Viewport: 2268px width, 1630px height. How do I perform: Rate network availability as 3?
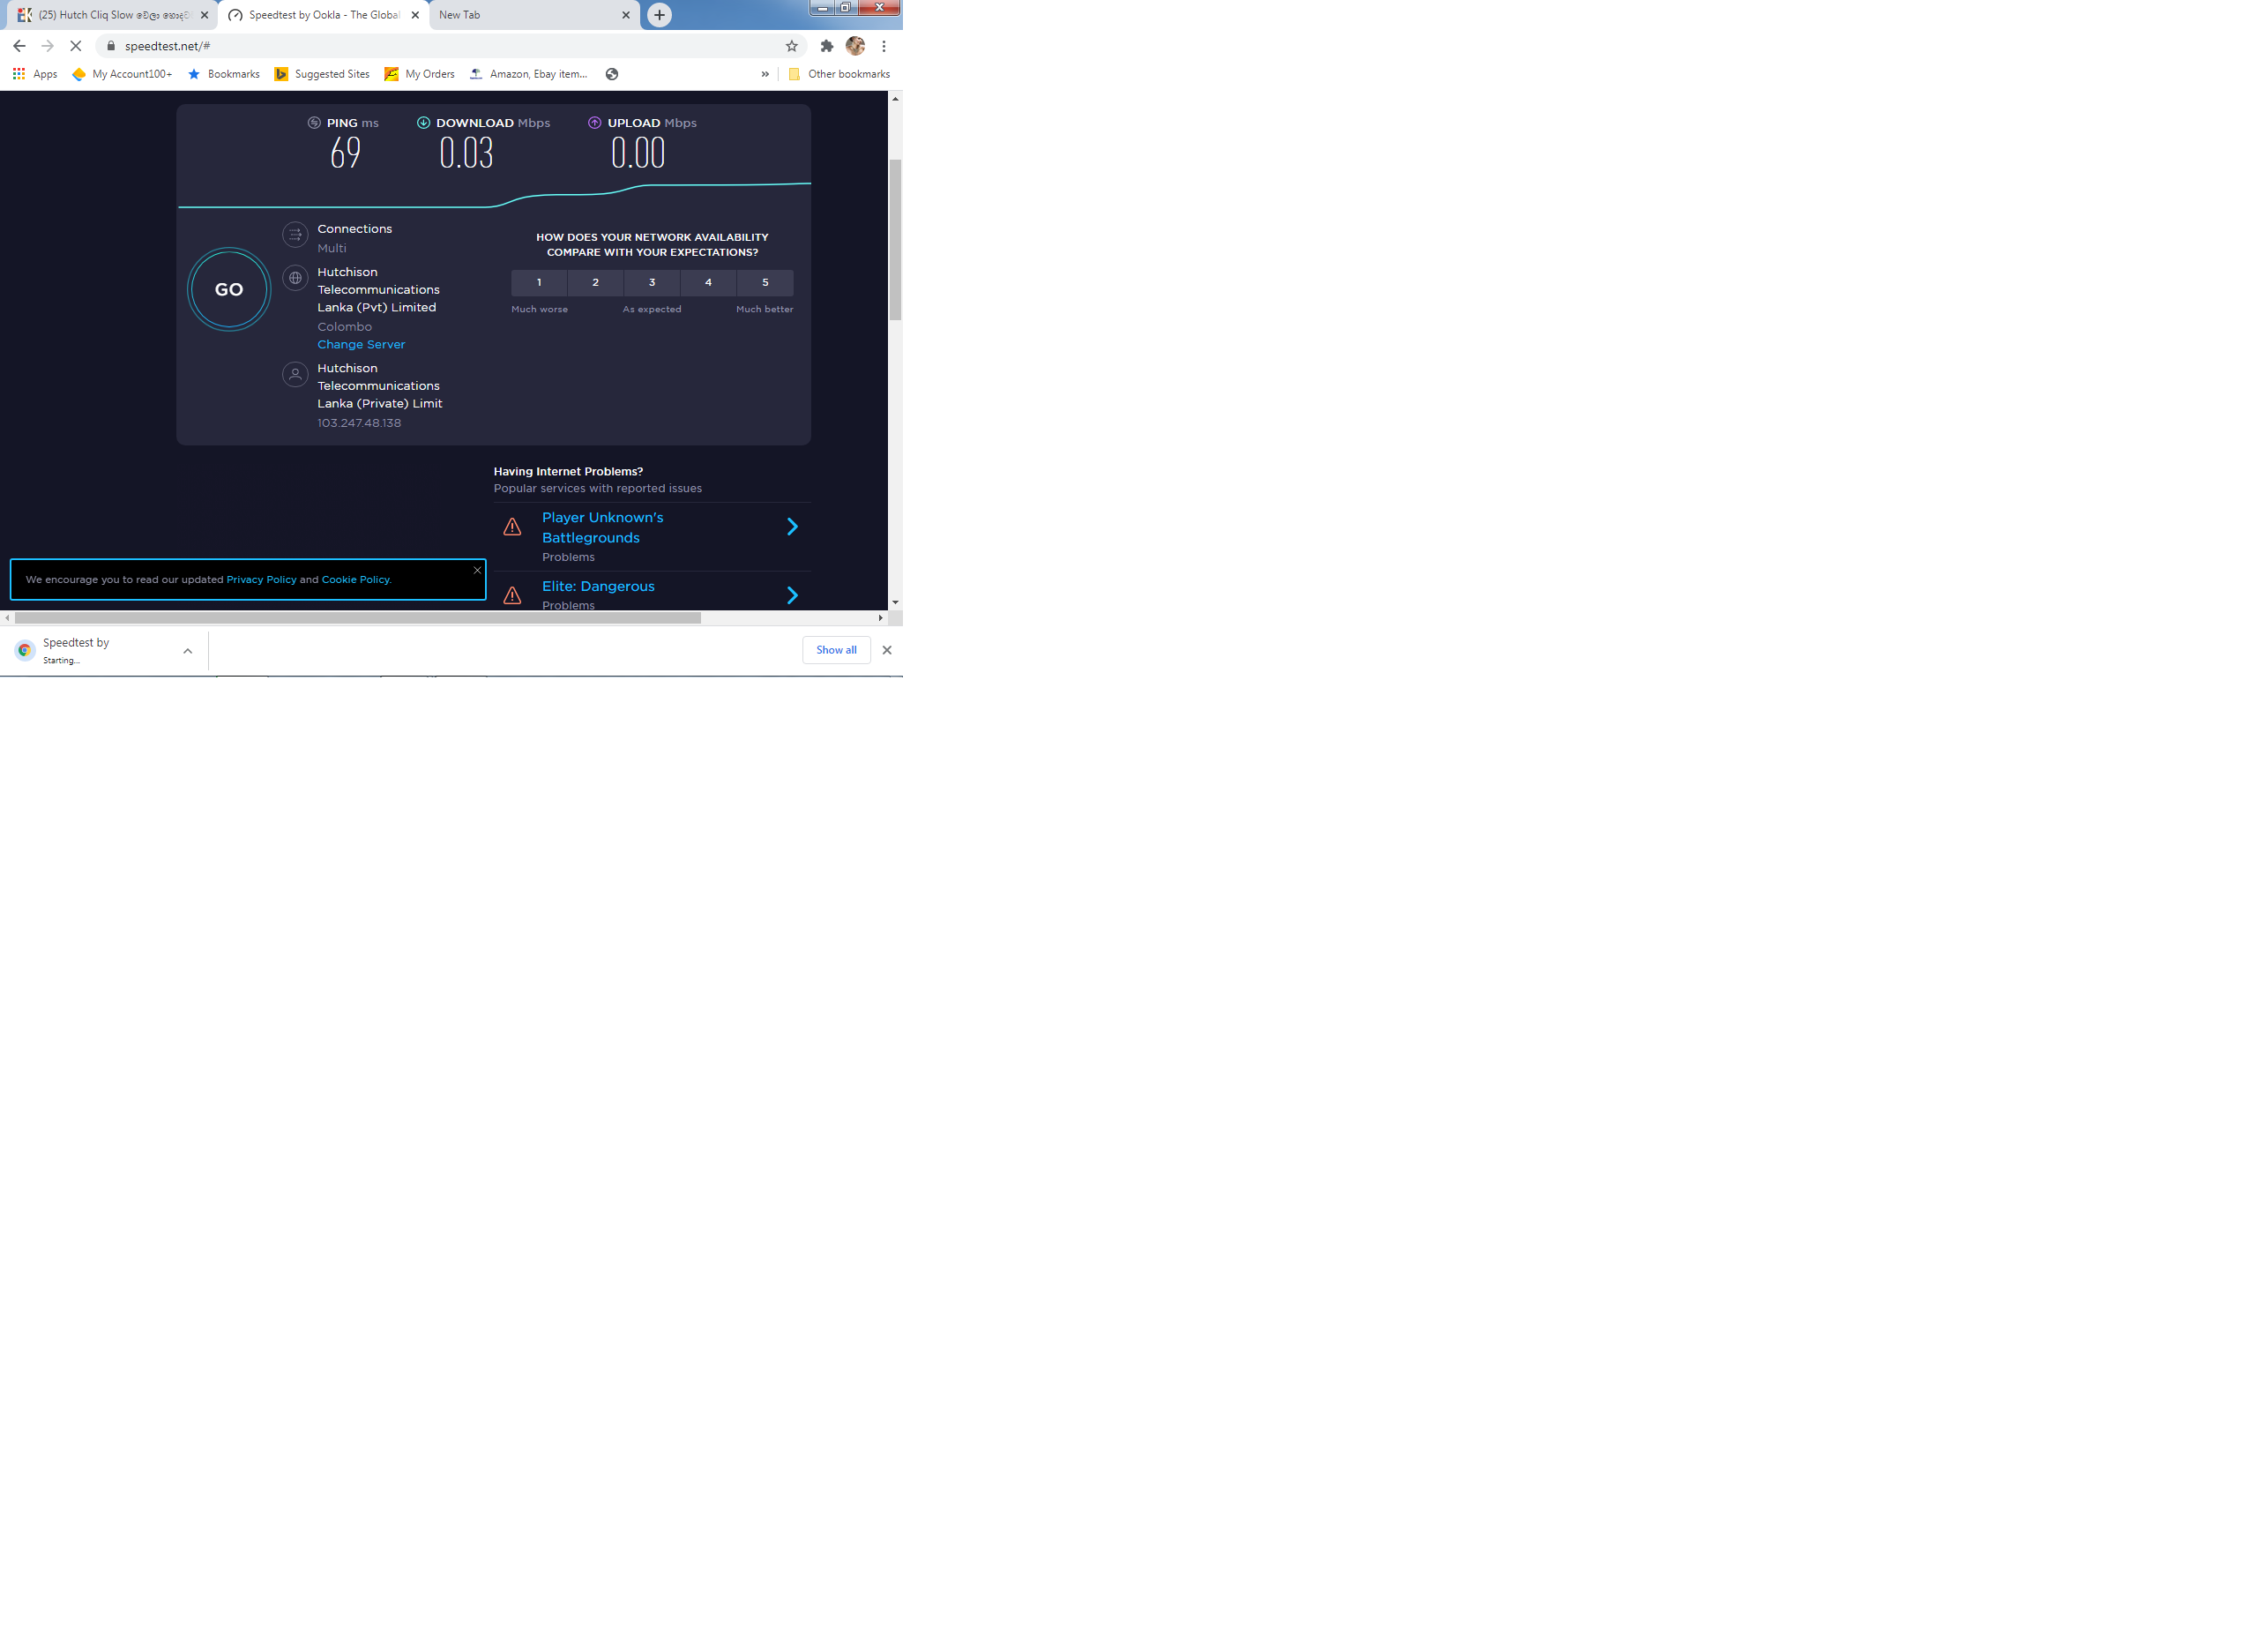(x=652, y=283)
